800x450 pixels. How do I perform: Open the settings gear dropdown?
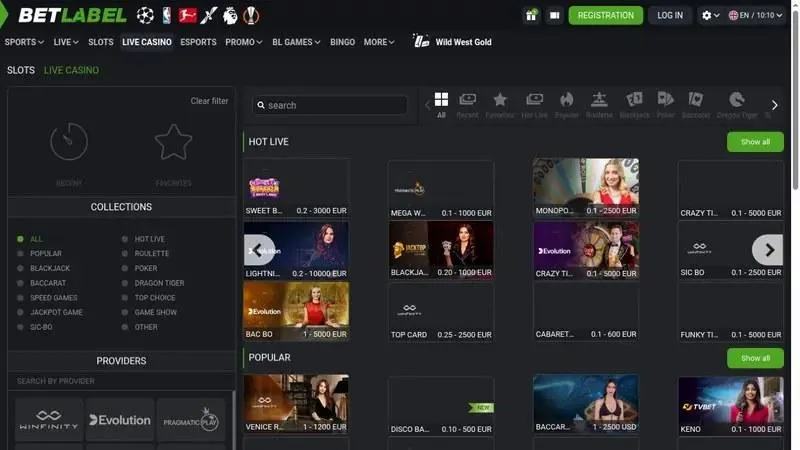710,15
